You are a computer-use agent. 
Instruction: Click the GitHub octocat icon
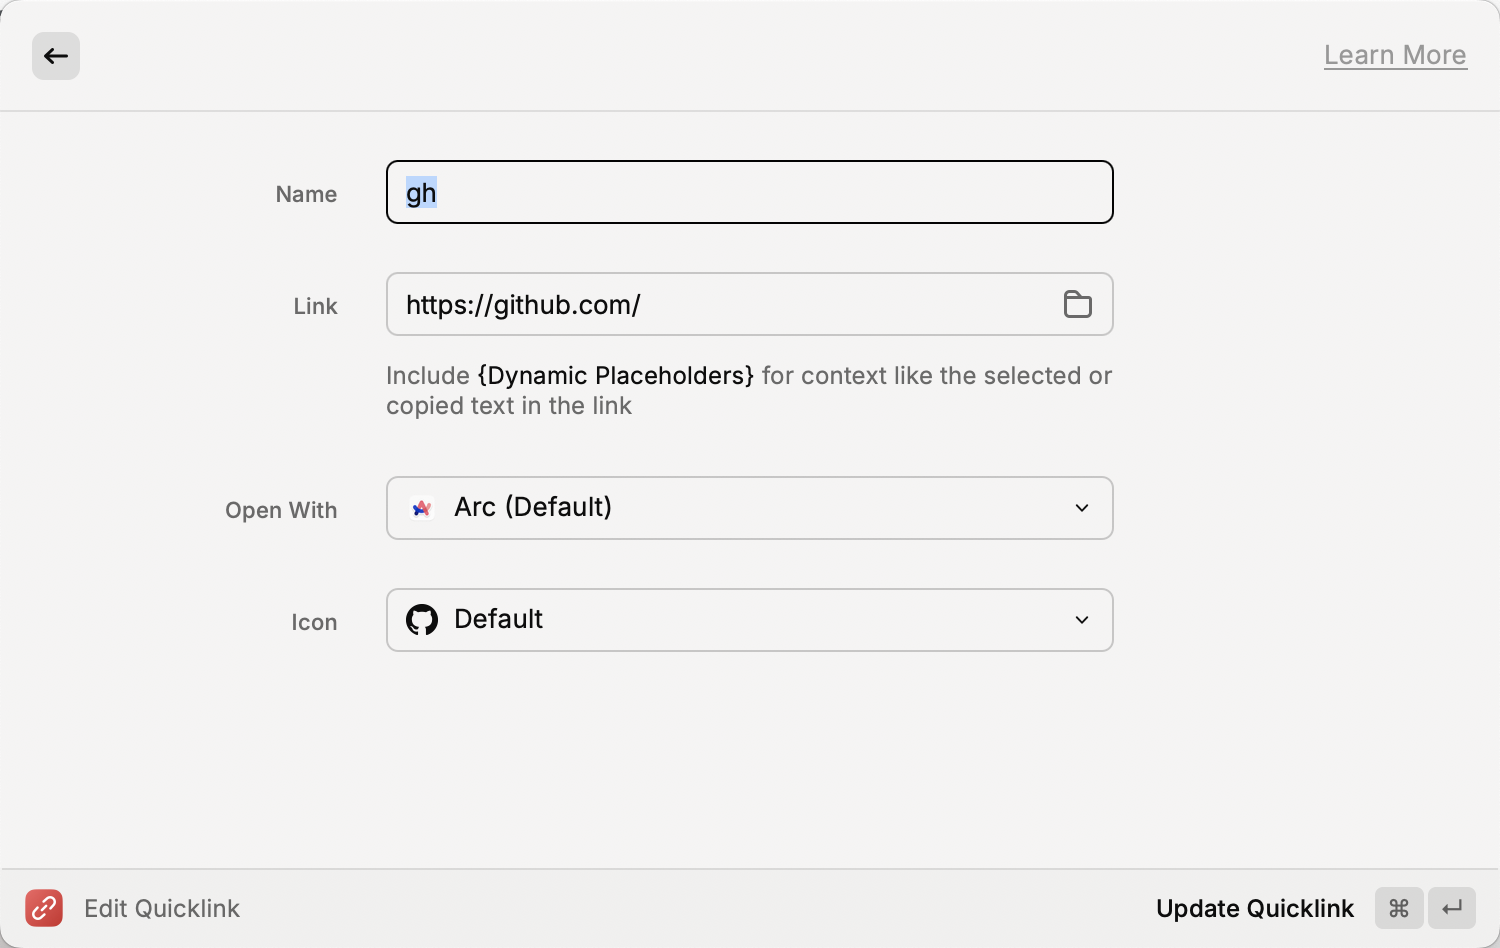(x=422, y=620)
